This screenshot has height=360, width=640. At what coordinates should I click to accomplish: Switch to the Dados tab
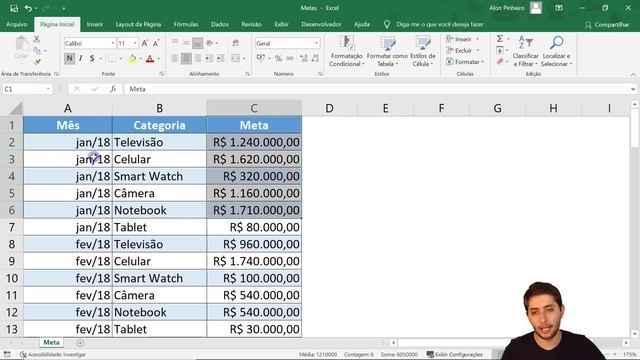[x=220, y=24]
